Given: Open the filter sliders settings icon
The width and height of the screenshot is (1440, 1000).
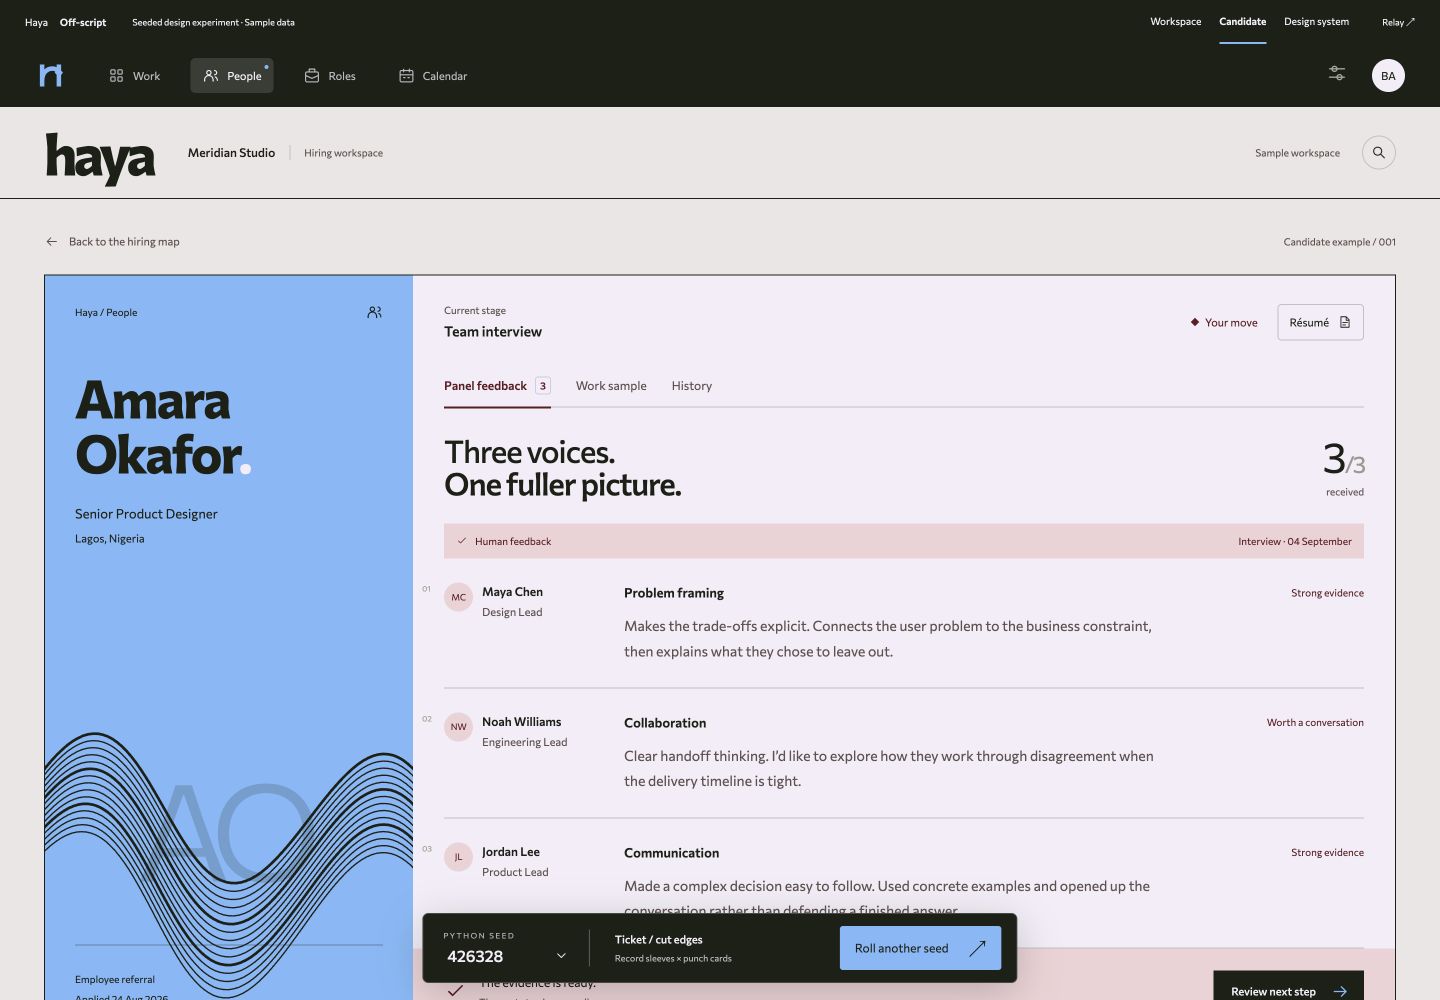Looking at the screenshot, I should (x=1337, y=74).
